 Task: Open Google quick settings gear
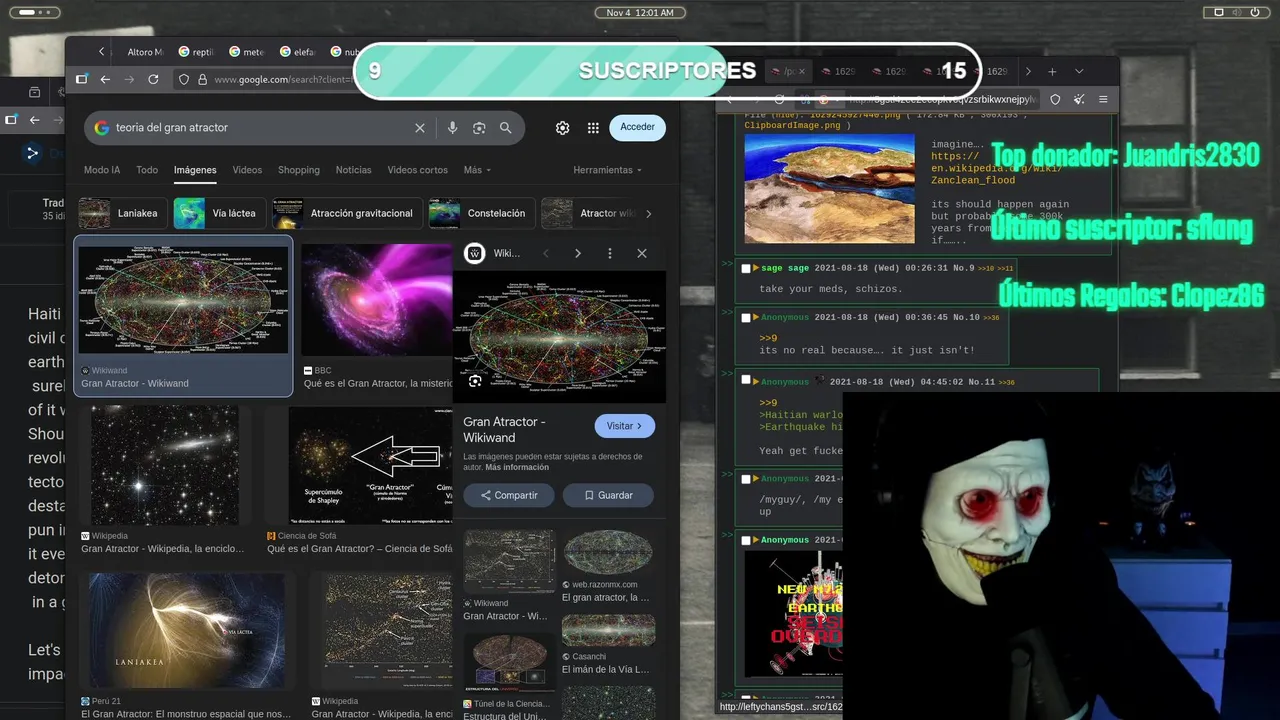click(563, 128)
